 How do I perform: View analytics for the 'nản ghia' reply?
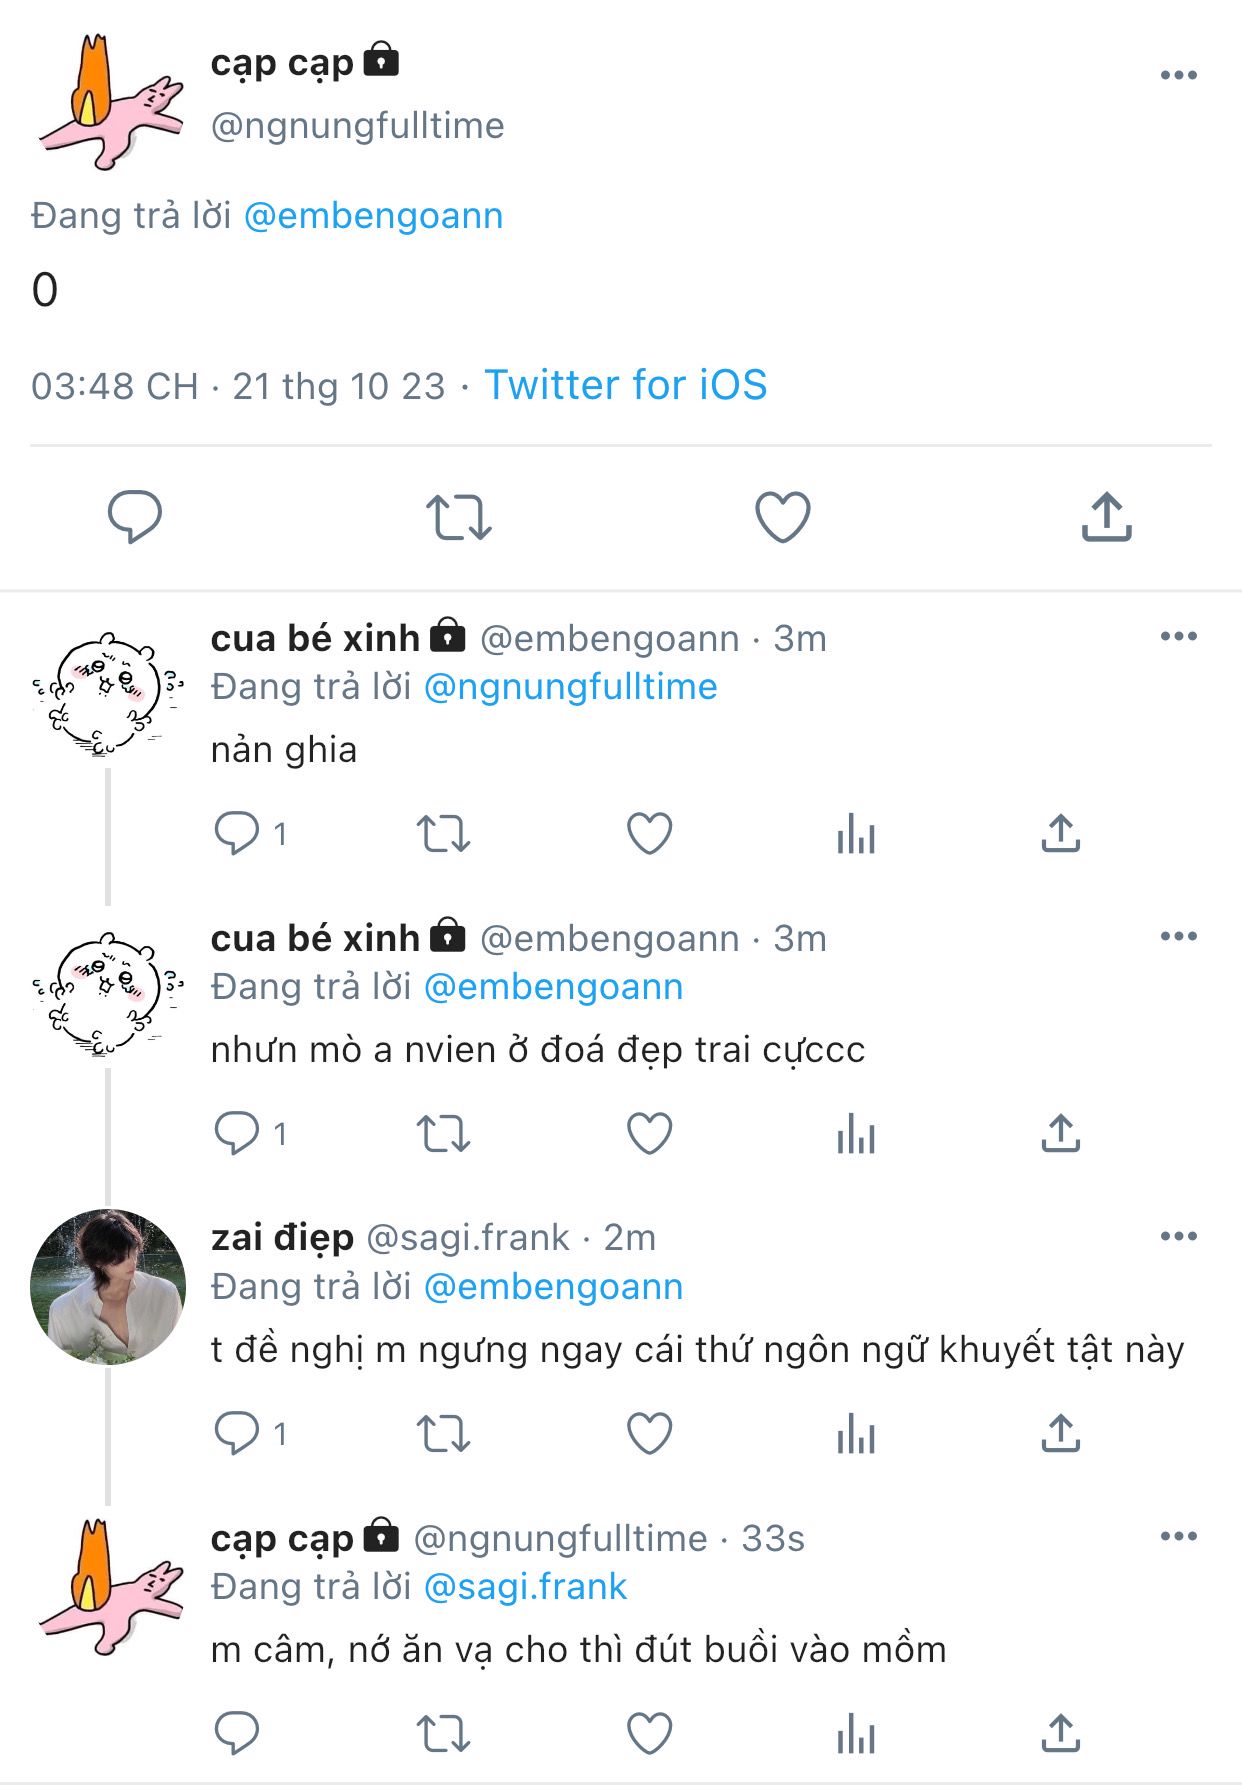856,833
